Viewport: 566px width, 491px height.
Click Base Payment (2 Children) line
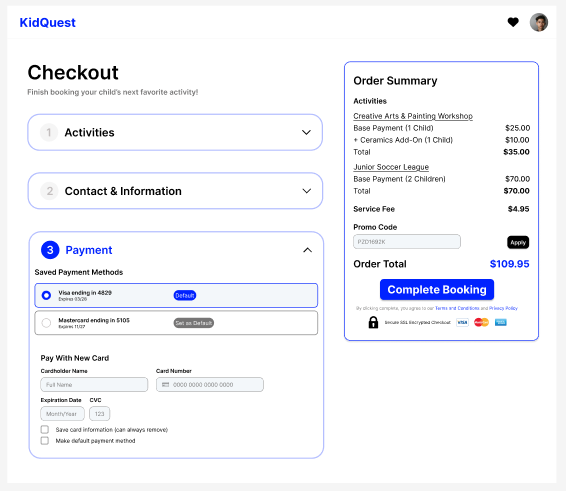pyautogui.click(x=399, y=179)
